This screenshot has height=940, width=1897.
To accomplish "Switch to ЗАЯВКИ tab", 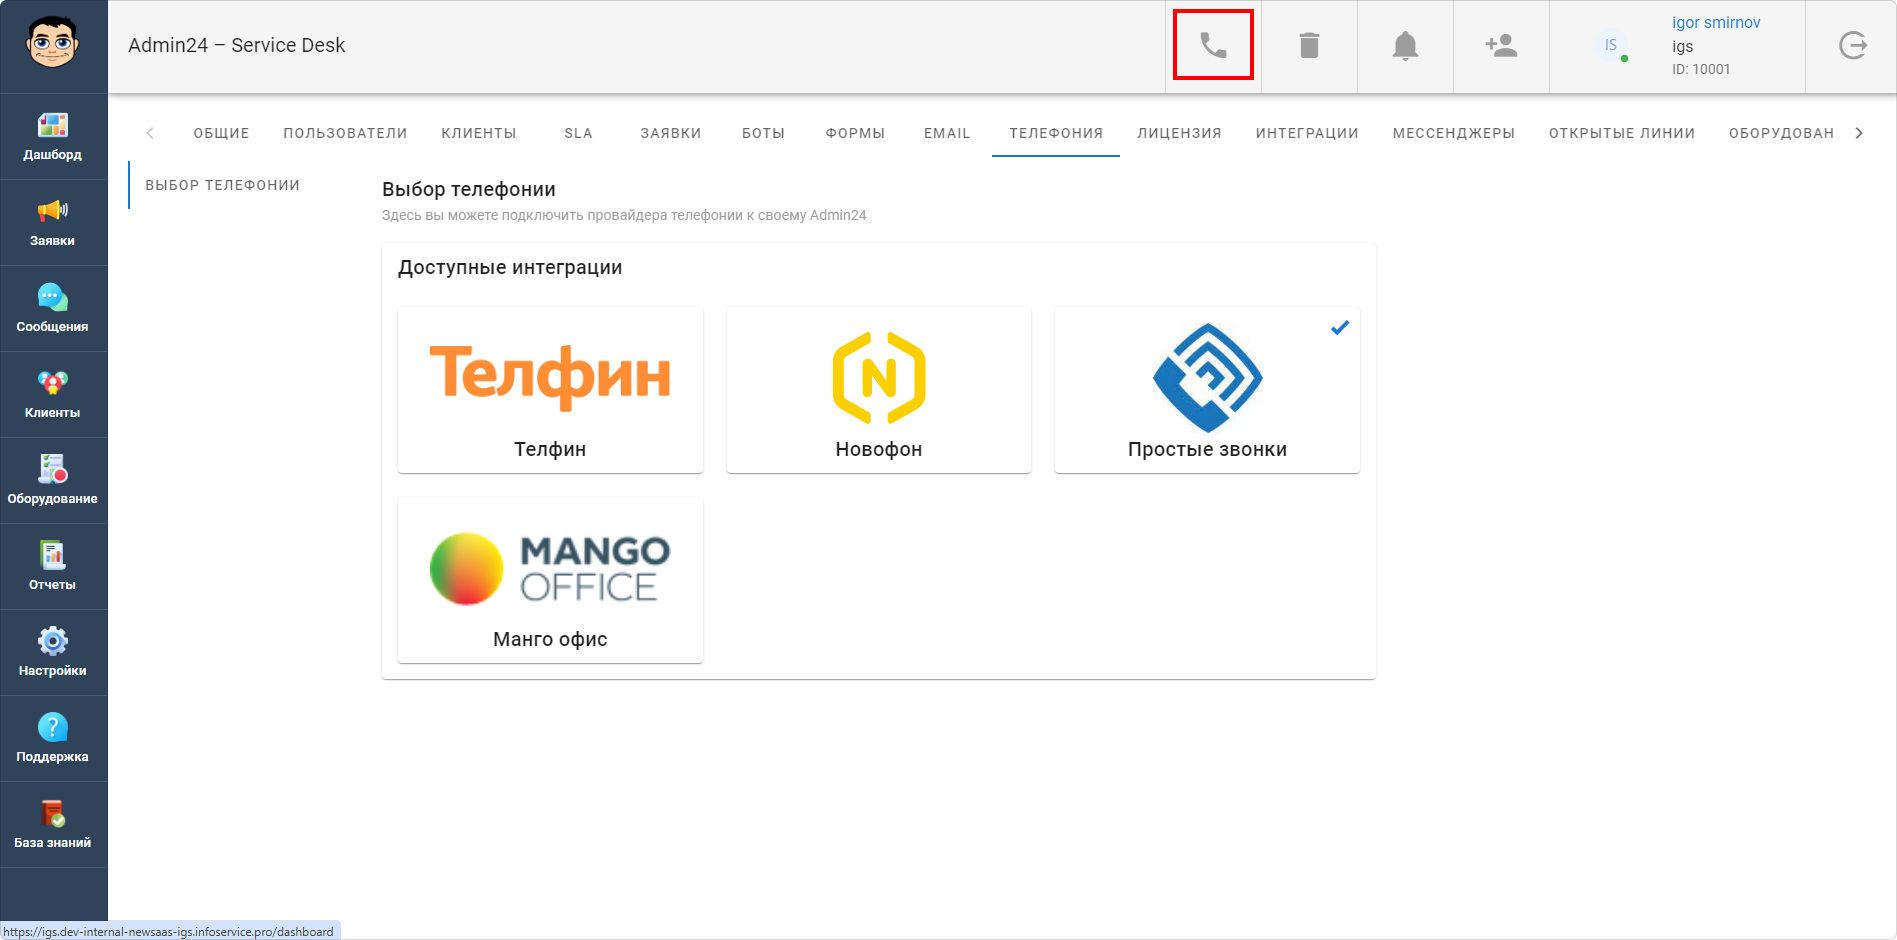I will 670,133.
